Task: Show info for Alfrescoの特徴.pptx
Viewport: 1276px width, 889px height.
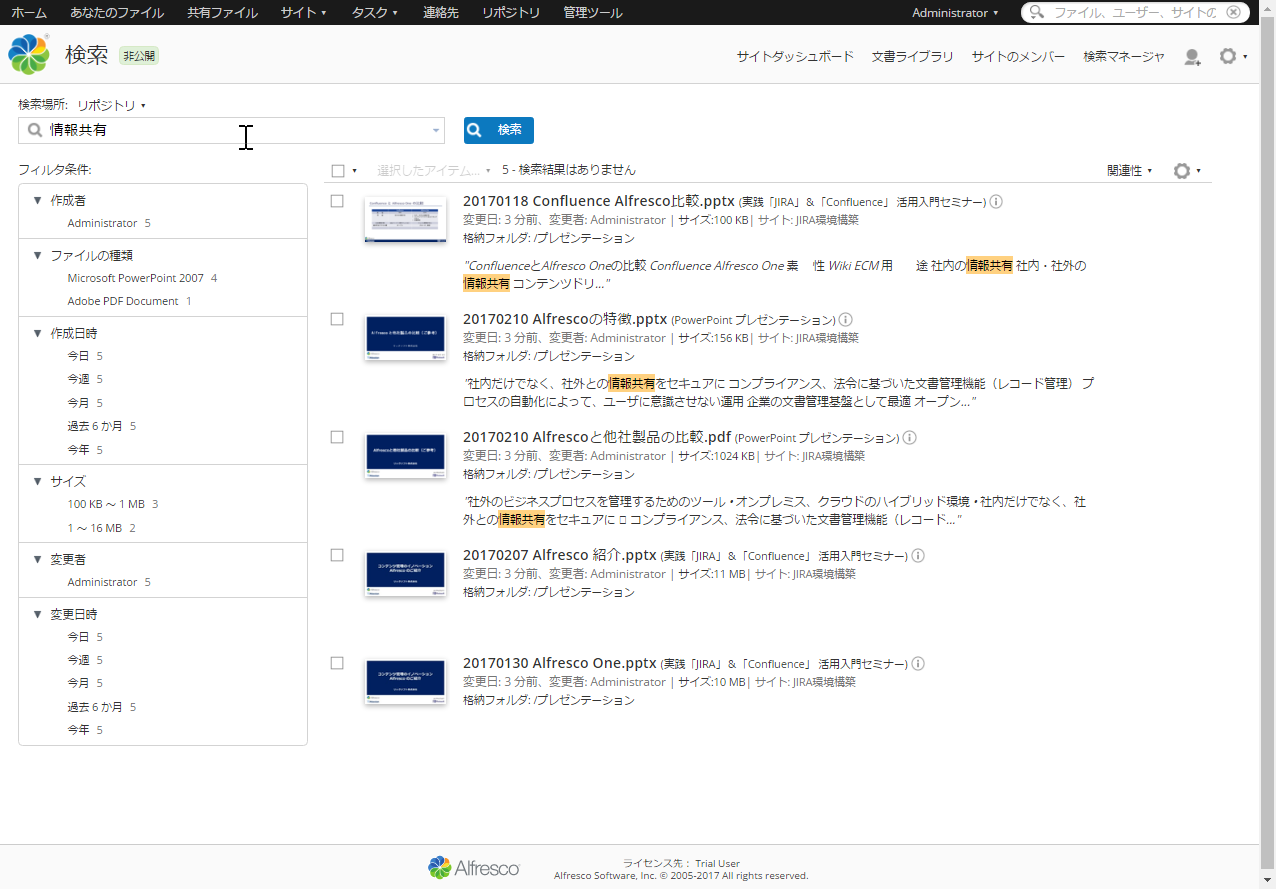Action: tap(845, 320)
